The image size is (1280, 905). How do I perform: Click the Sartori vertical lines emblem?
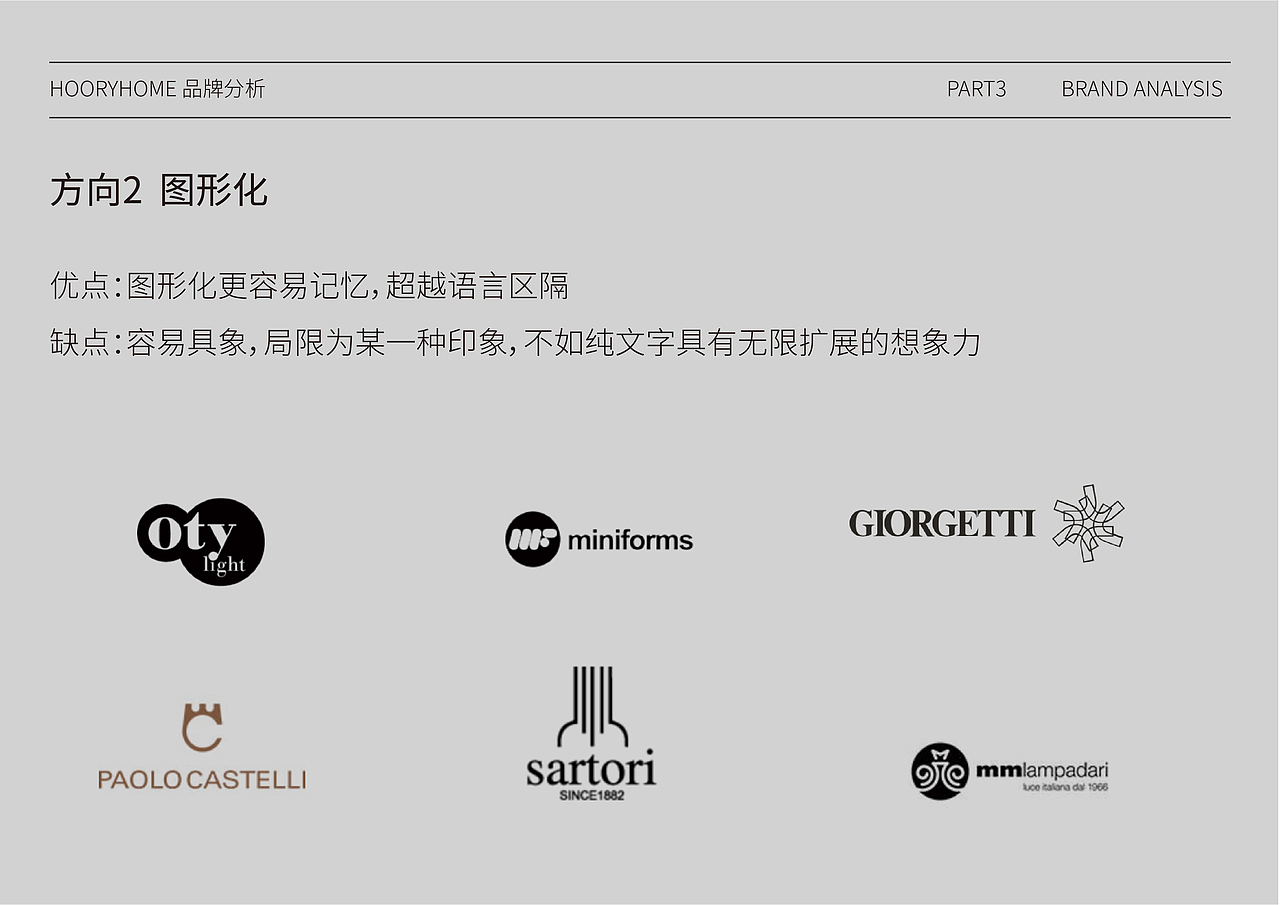tap(591, 707)
